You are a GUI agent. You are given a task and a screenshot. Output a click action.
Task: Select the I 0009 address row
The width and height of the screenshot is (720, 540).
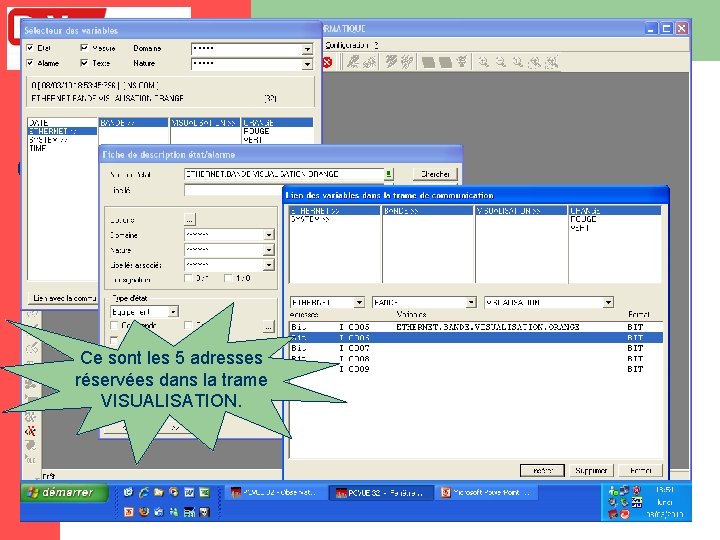coord(476,369)
